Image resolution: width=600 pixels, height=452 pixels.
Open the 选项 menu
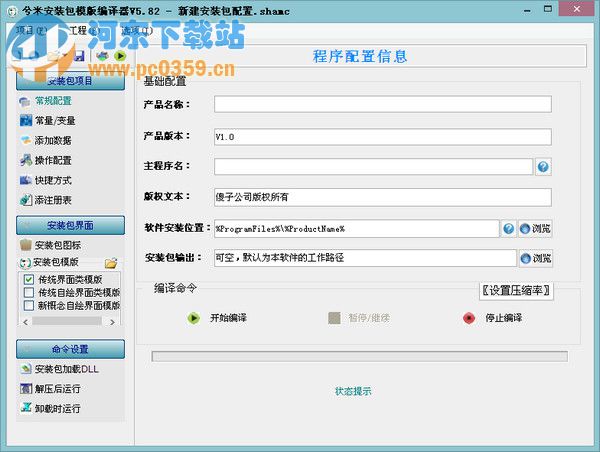(137, 30)
